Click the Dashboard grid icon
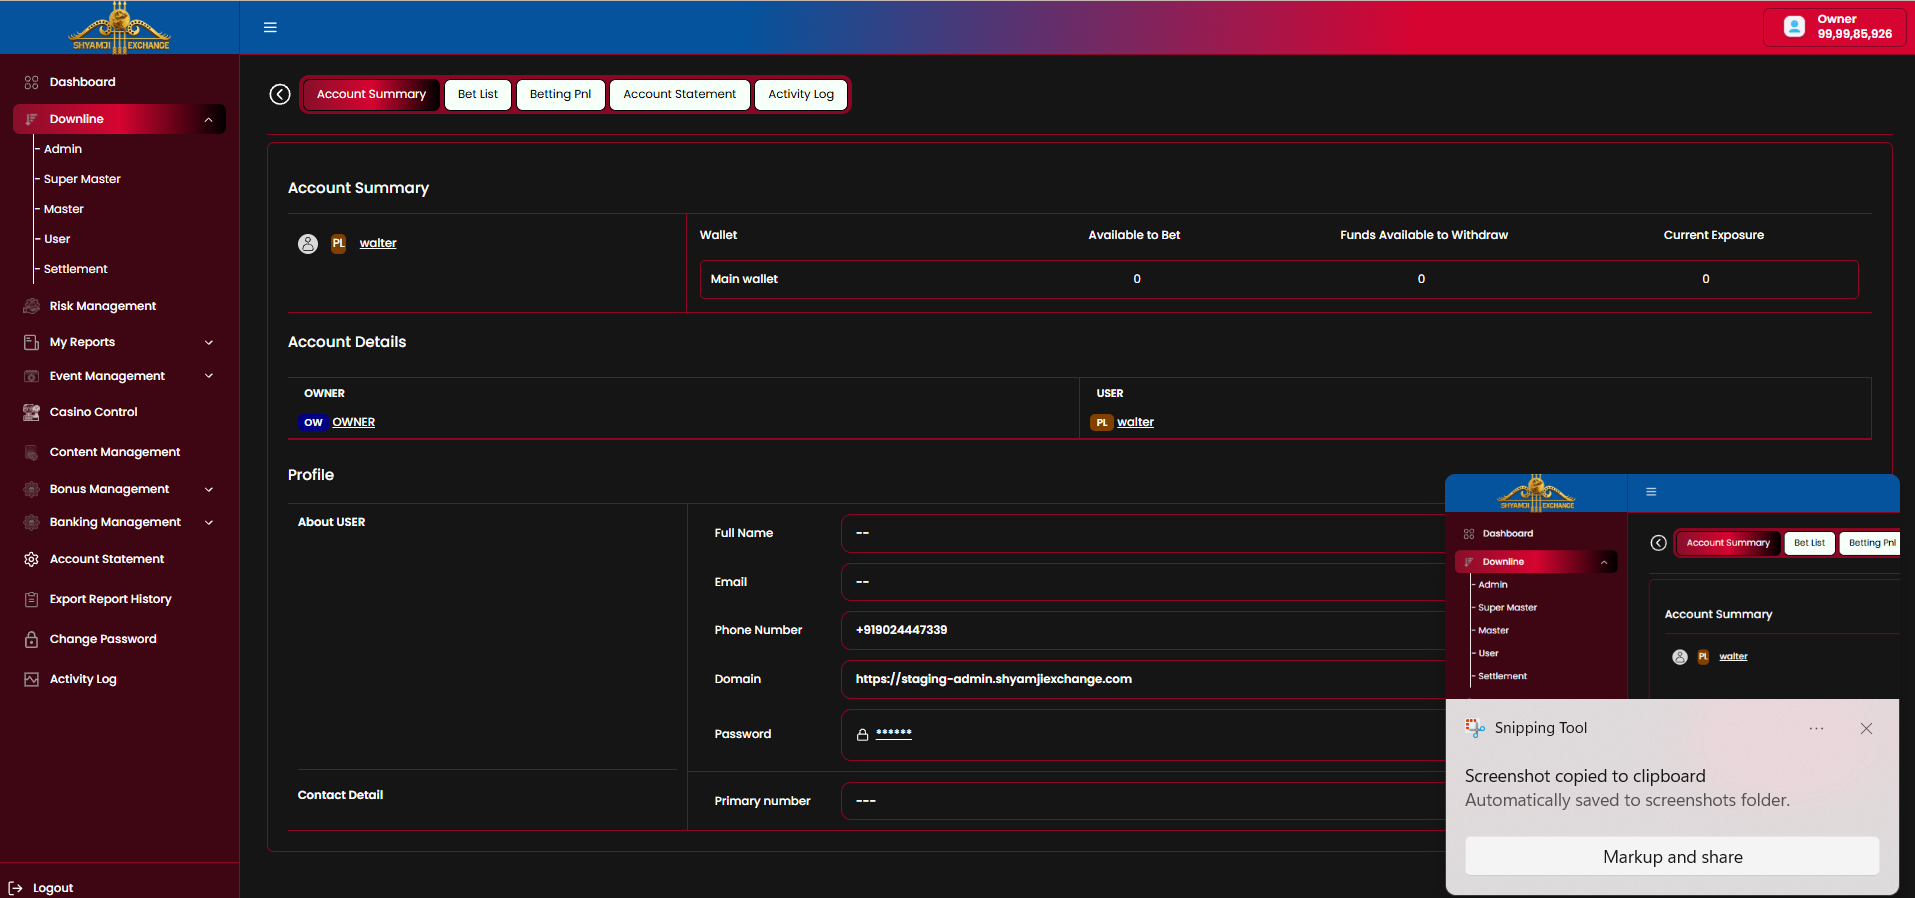 click(x=31, y=82)
